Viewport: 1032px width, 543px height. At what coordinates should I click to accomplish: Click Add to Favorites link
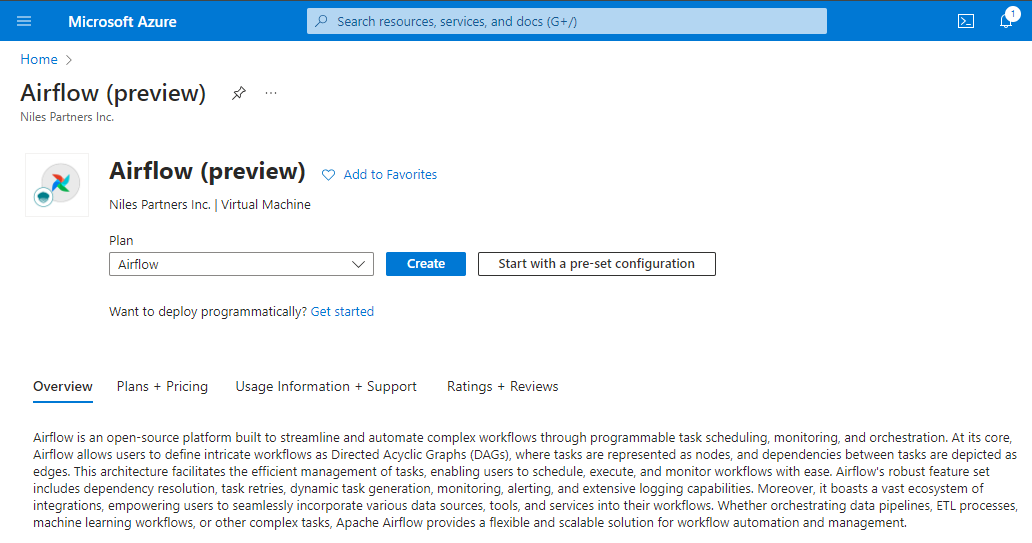[x=390, y=174]
